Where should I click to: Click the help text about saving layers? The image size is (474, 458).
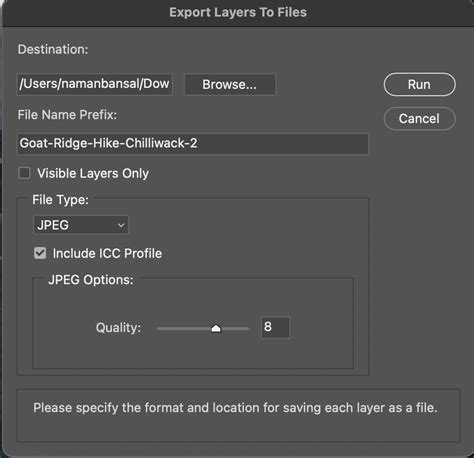click(235, 408)
